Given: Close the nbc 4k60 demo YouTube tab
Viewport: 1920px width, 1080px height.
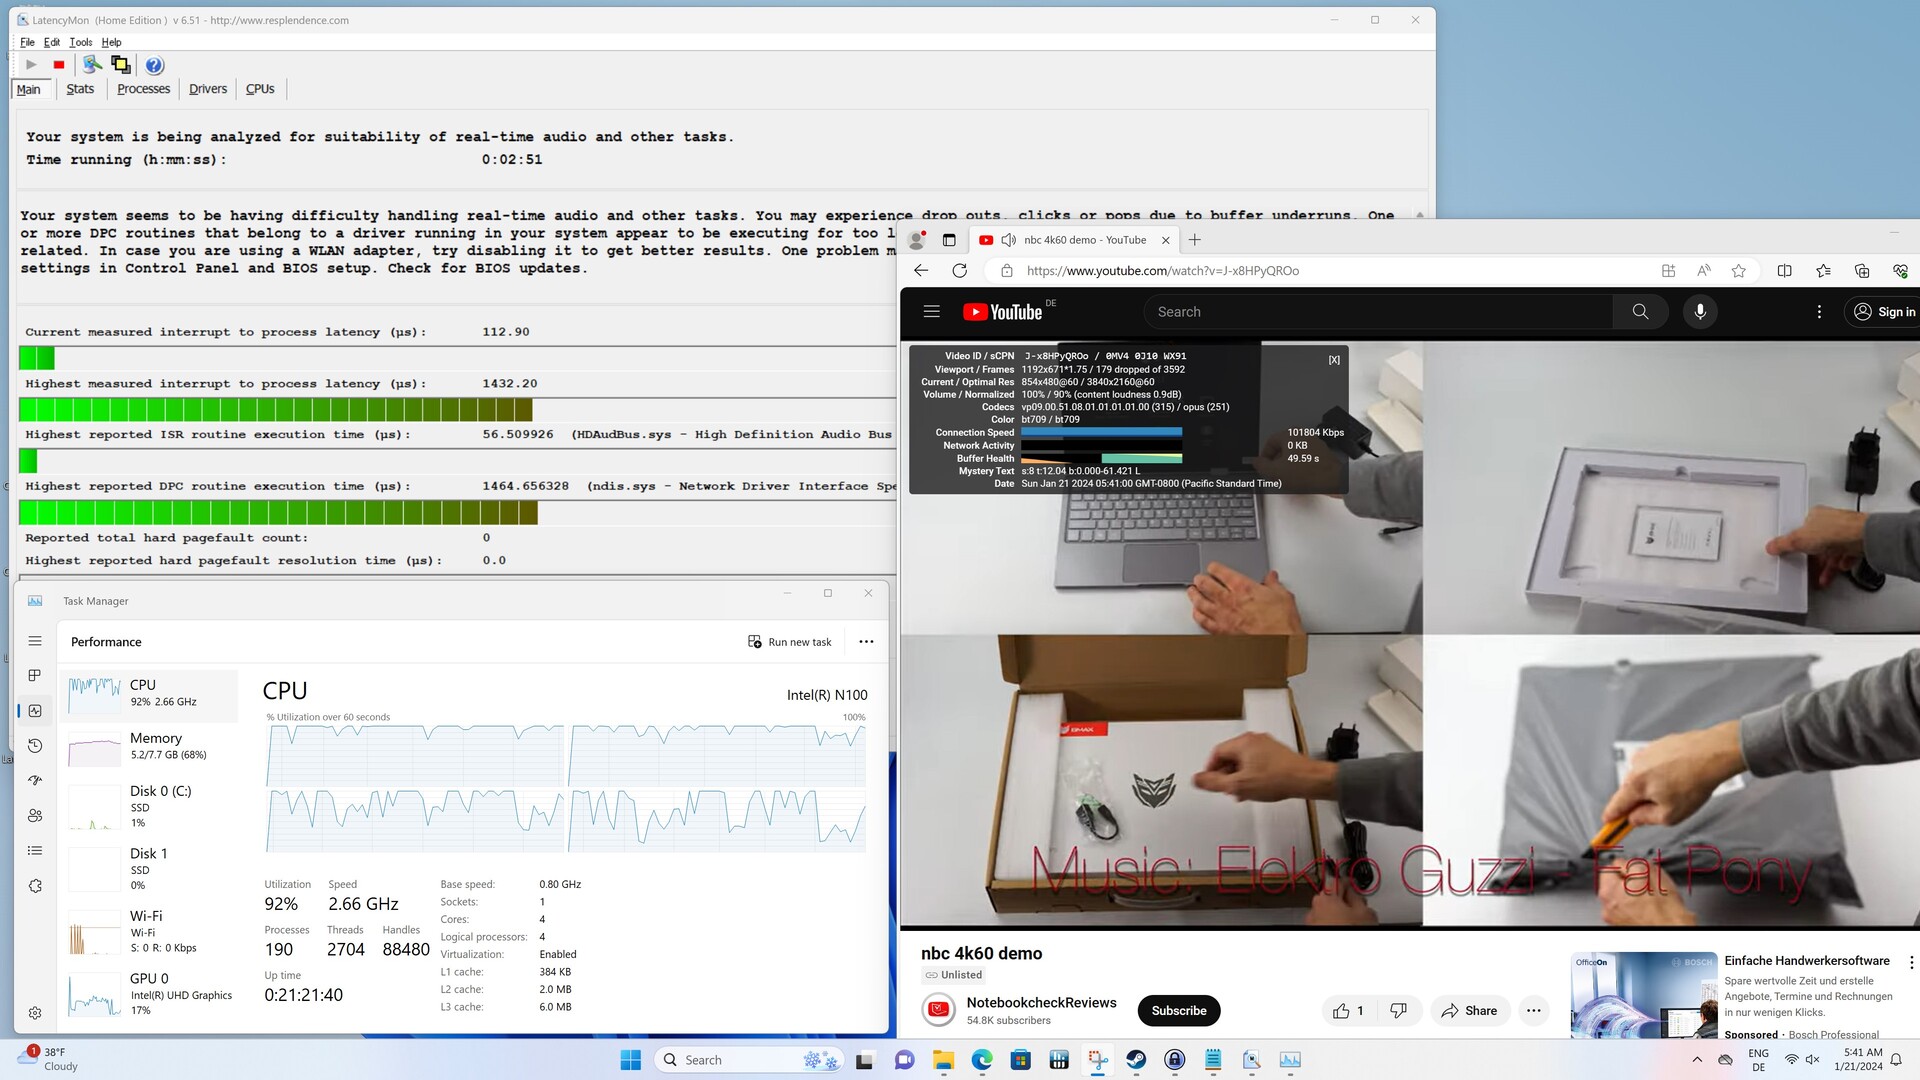Looking at the screenshot, I should [x=1165, y=240].
